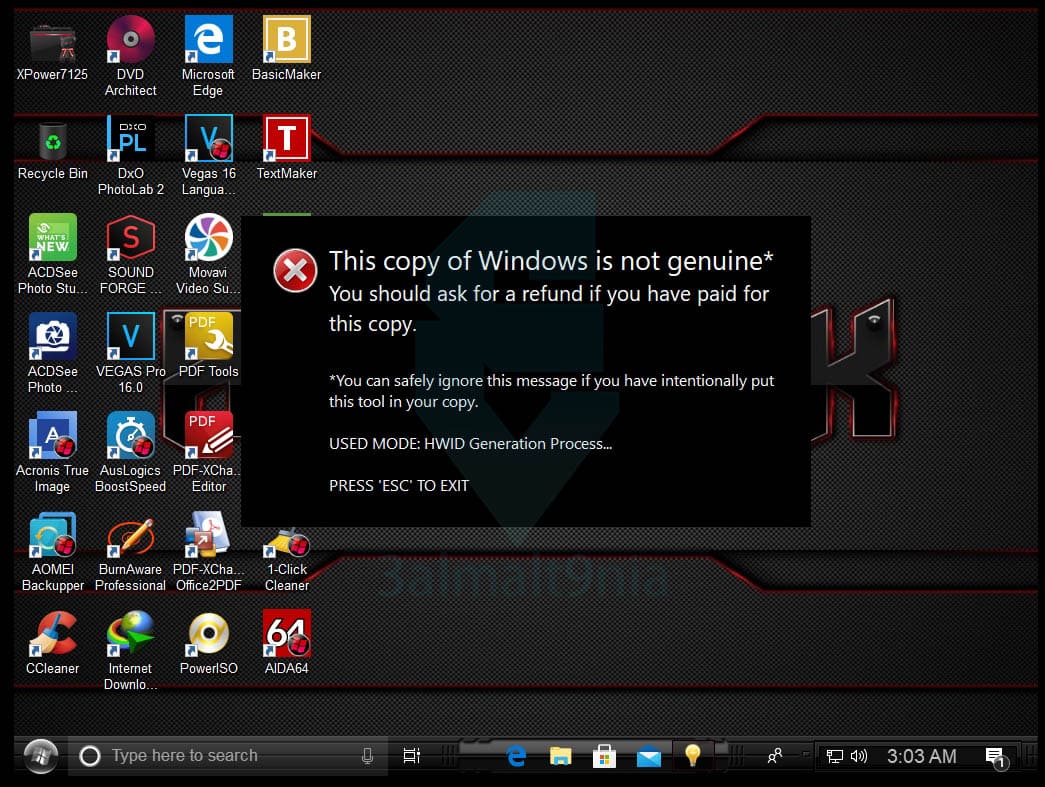The height and width of the screenshot is (787, 1045).
Task: Open Action Center notifications icon
Action: [x=996, y=757]
